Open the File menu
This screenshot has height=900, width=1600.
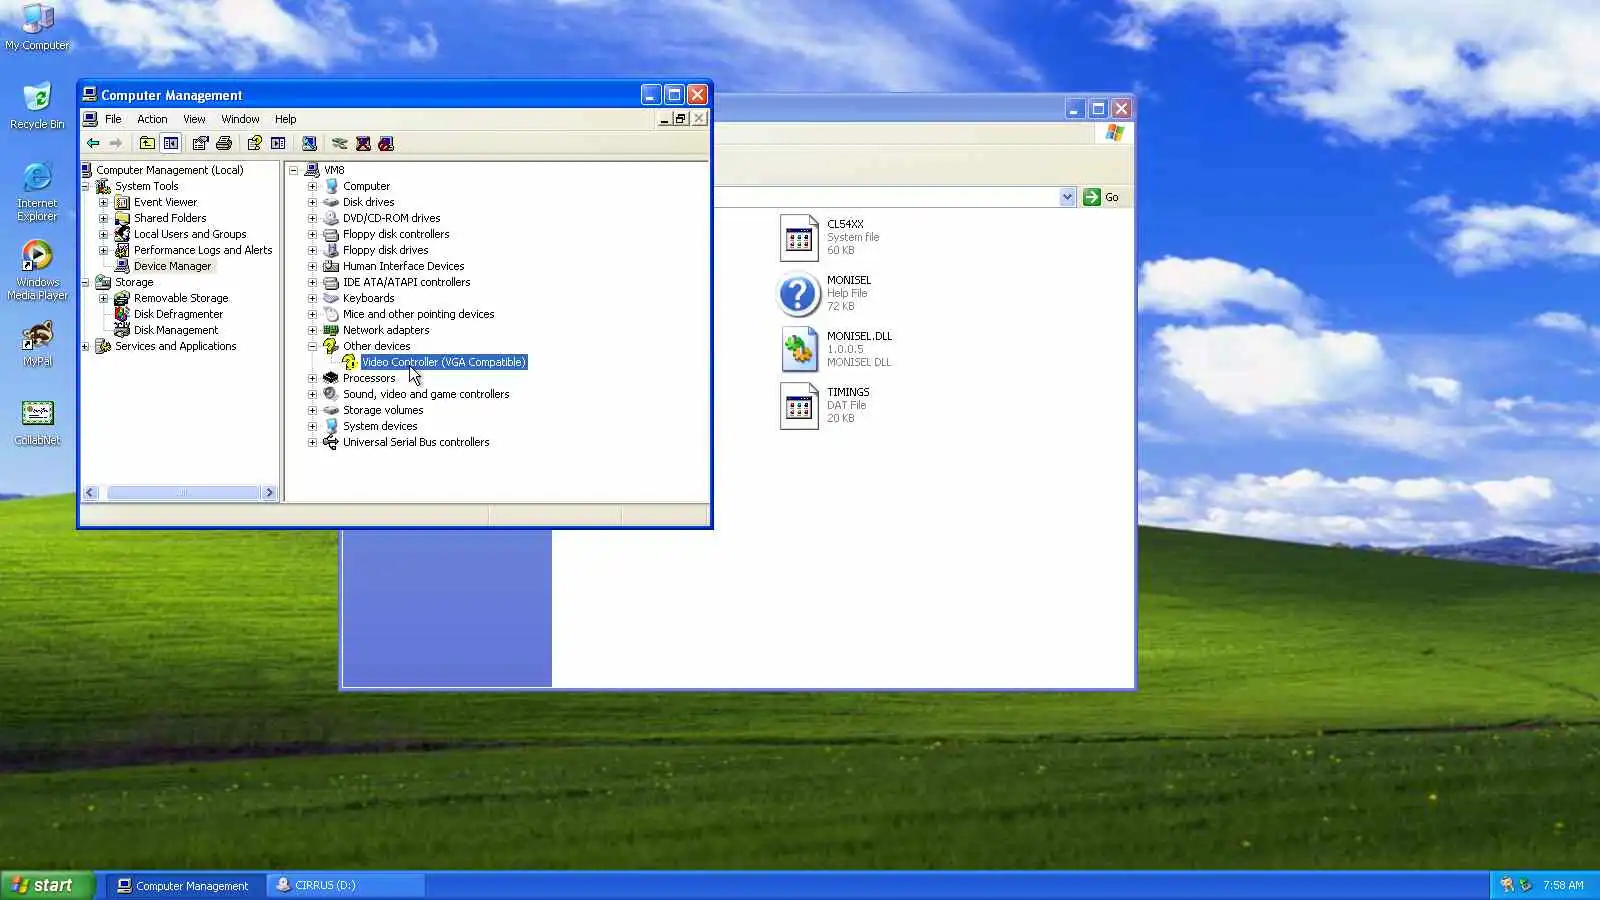[113, 119]
